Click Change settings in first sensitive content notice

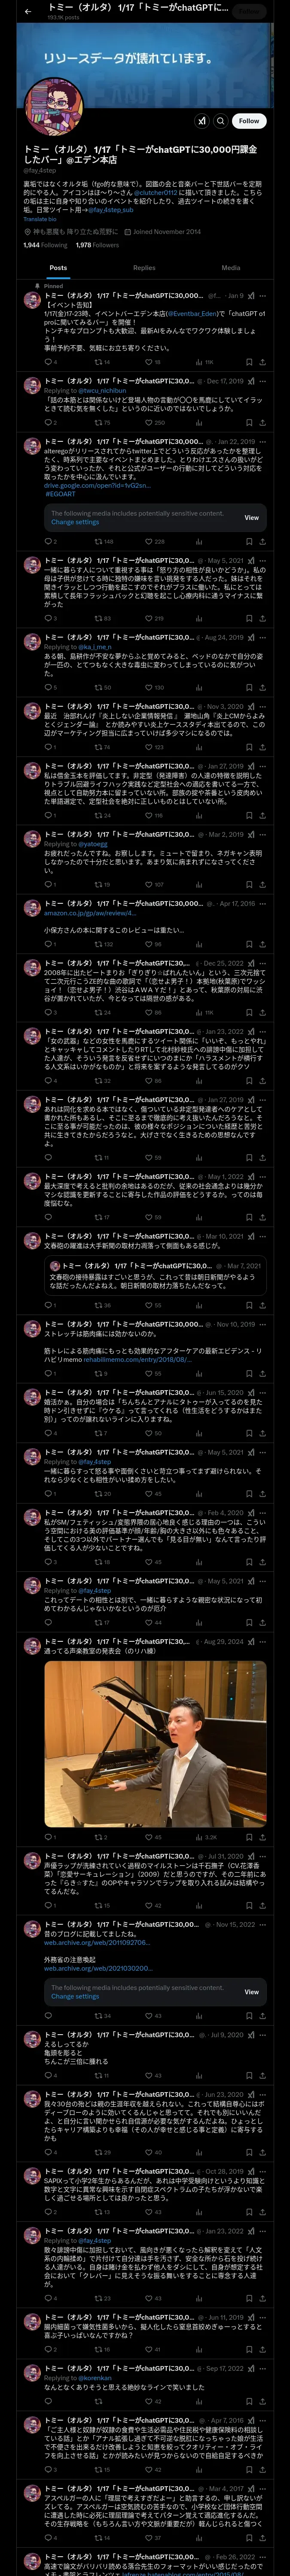76,522
